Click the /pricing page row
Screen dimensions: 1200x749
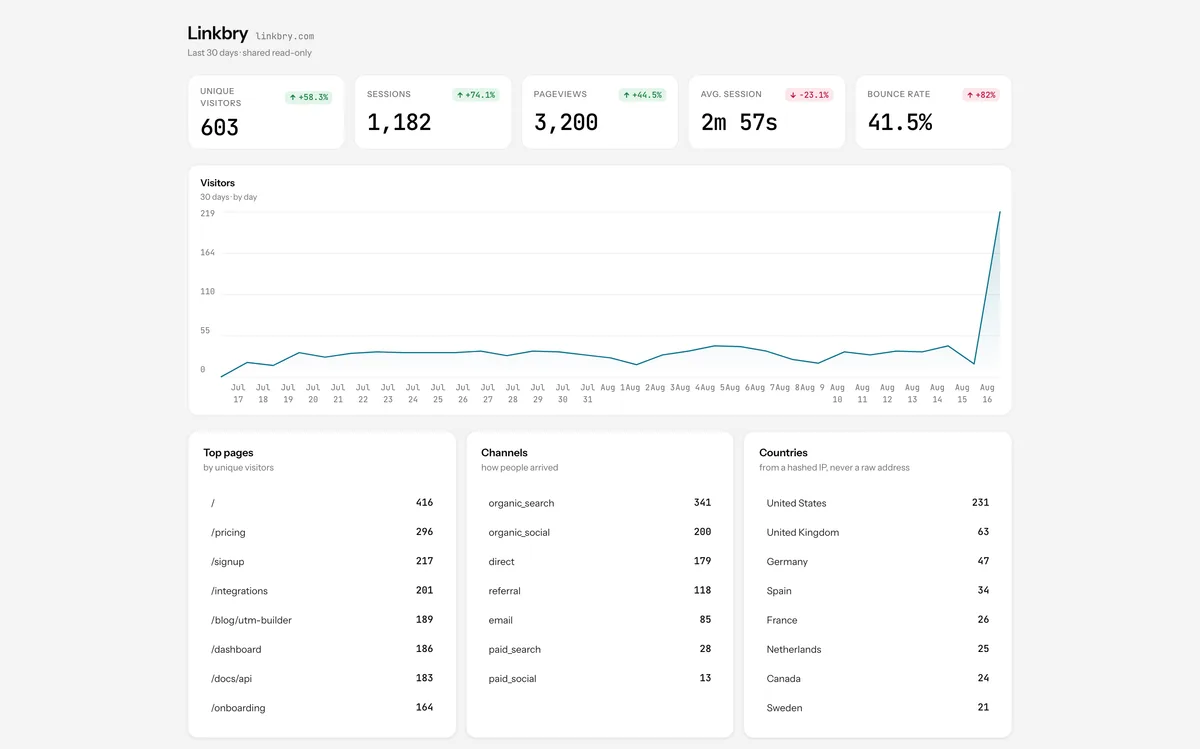click(322, 532)
